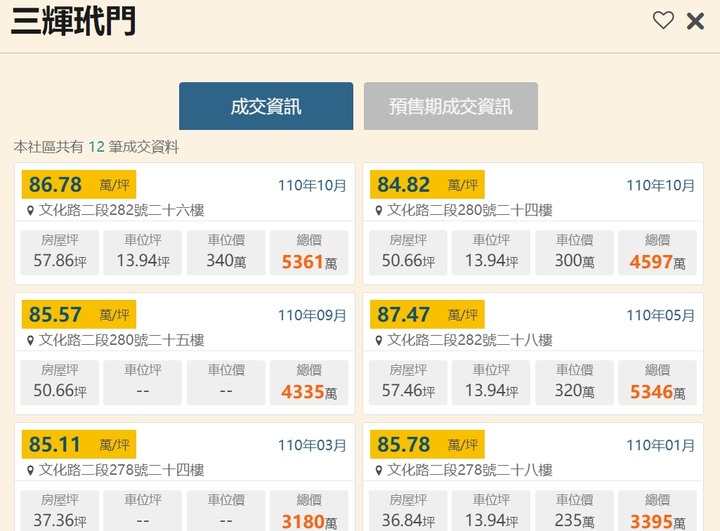The height and width of the screenshot is (531, 720).
Task: Click the 12 transaction count text
Action: [96, 147]
